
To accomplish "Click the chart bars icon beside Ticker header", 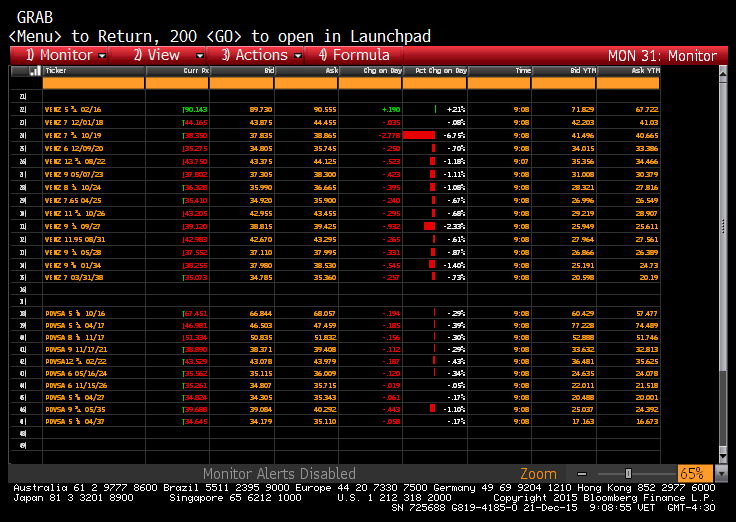I will click(34, 71).
